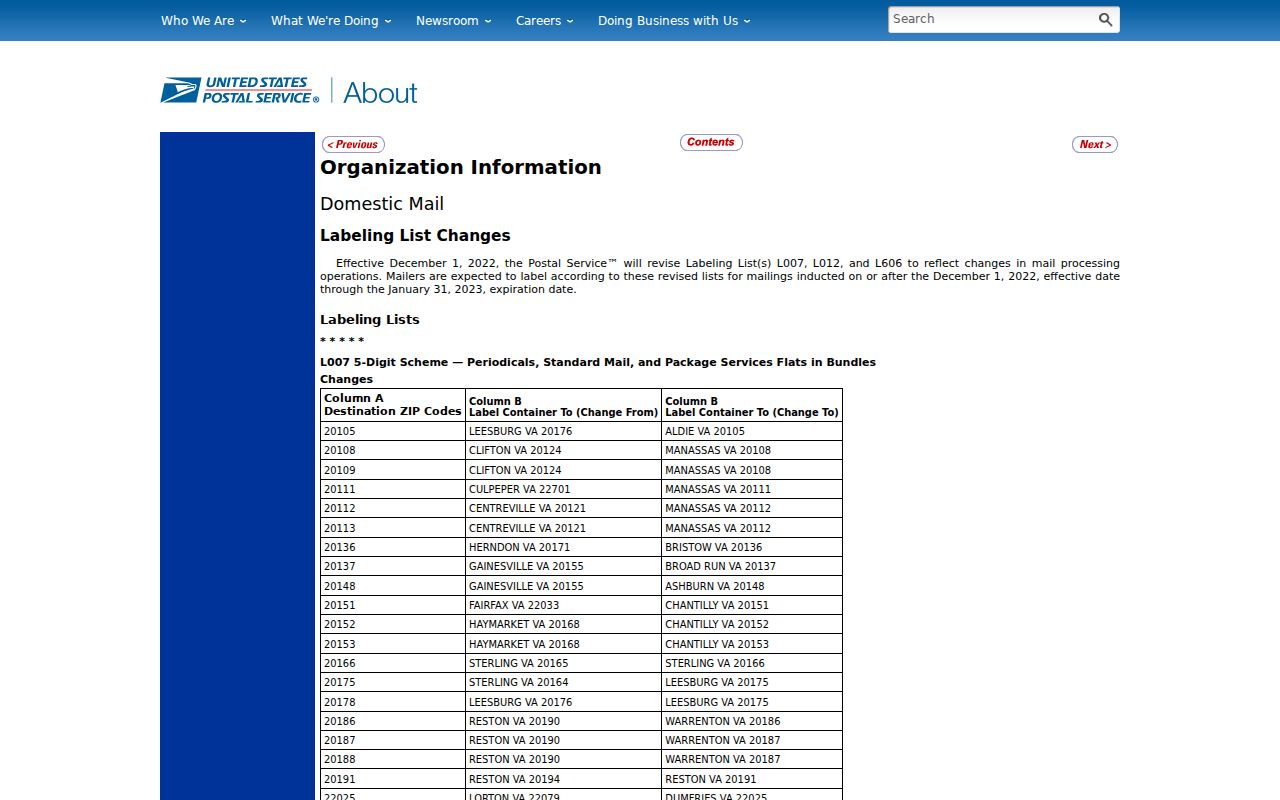The width and height of the screenshot is (1280, 800).
Task: Expand the What We're Doing menu
Action: [x=331, y=20]
